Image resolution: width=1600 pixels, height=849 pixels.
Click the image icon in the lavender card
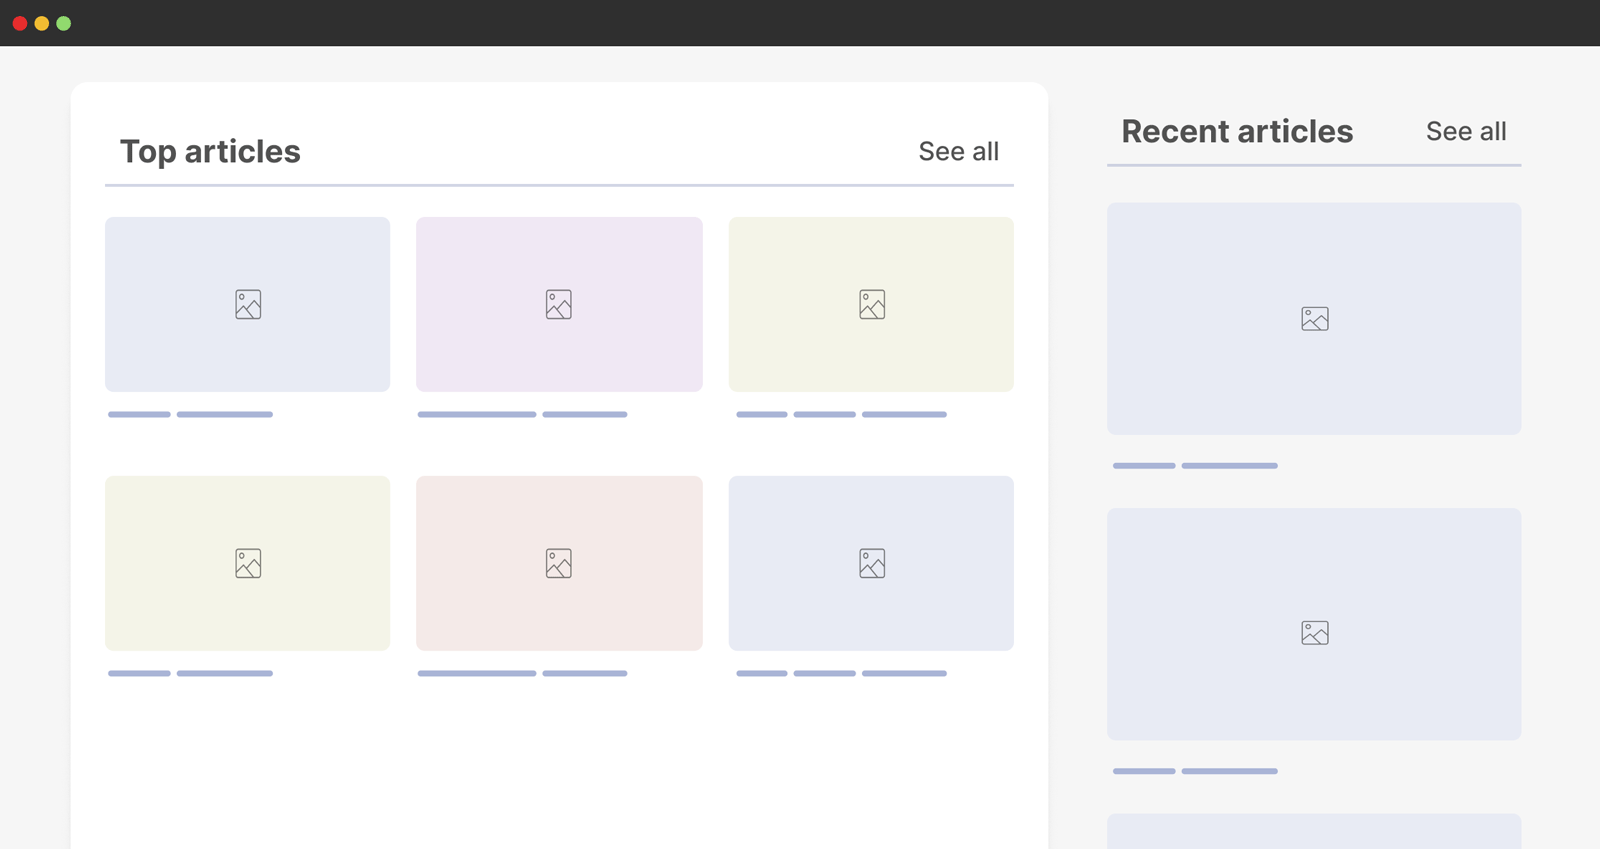coord(559,304)
